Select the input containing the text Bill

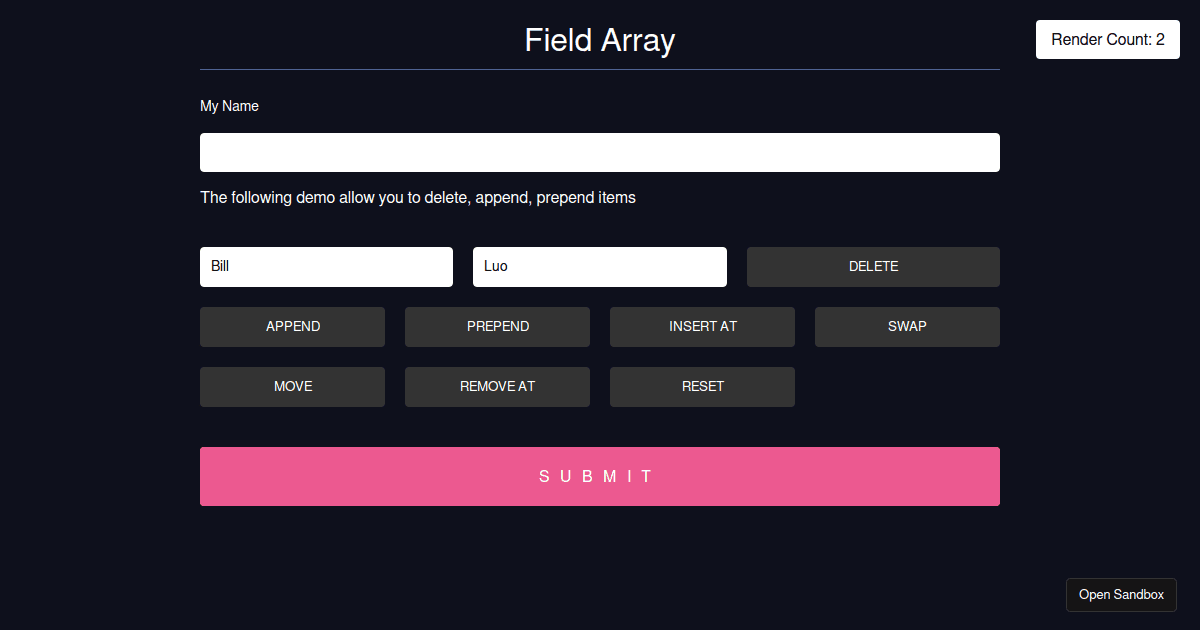pyautogui.click(x=326, y=266)
